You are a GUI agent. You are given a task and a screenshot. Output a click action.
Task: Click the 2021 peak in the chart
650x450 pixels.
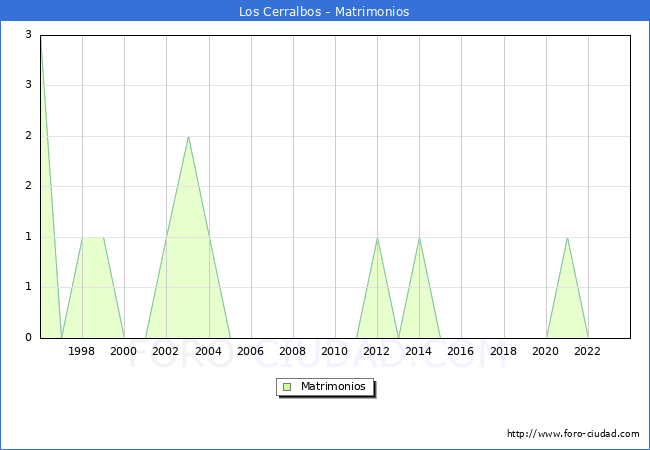(567, 238)
